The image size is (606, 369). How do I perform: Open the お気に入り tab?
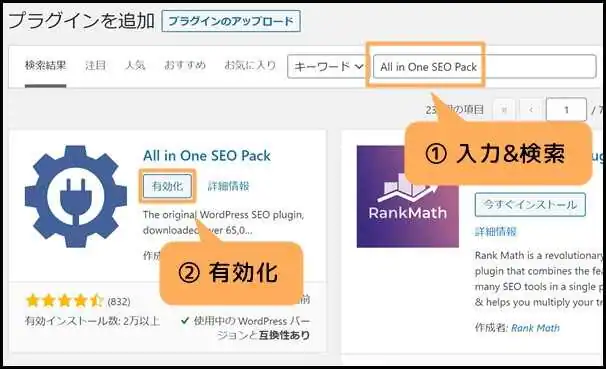[250, 65]
